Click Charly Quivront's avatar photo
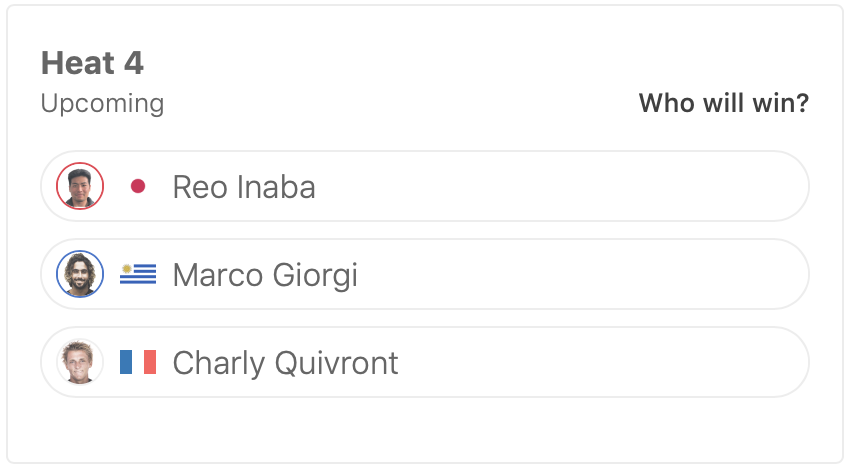The image size is (852, 474). [80, 362]
